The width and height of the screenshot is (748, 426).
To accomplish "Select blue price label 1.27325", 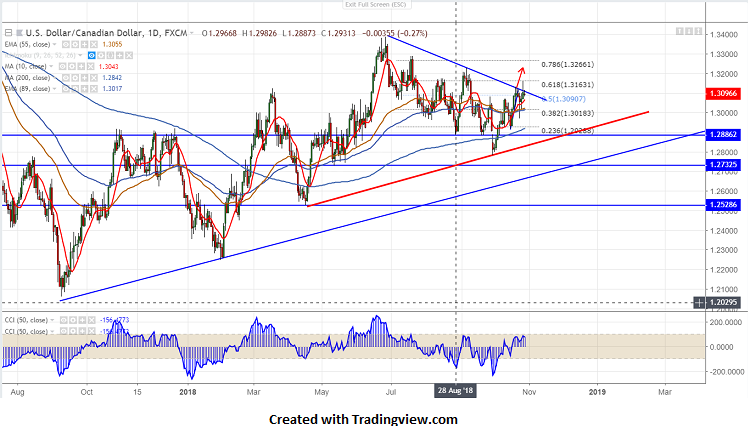I will click(723, 165).
